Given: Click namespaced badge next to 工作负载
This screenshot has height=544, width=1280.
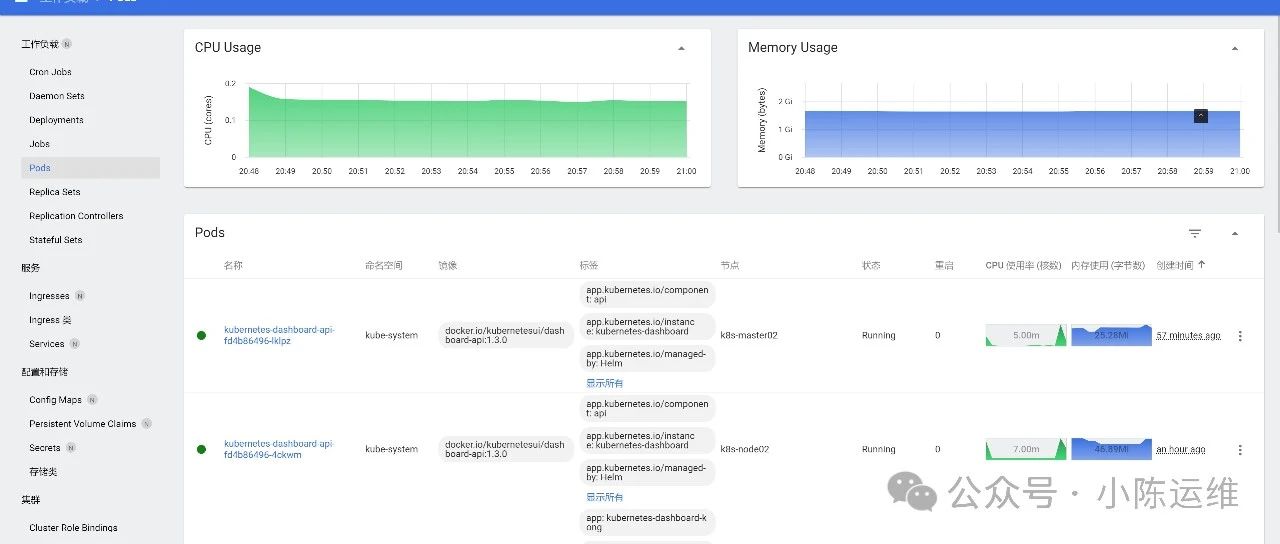Looking at the screenshot, I should 67,44.
